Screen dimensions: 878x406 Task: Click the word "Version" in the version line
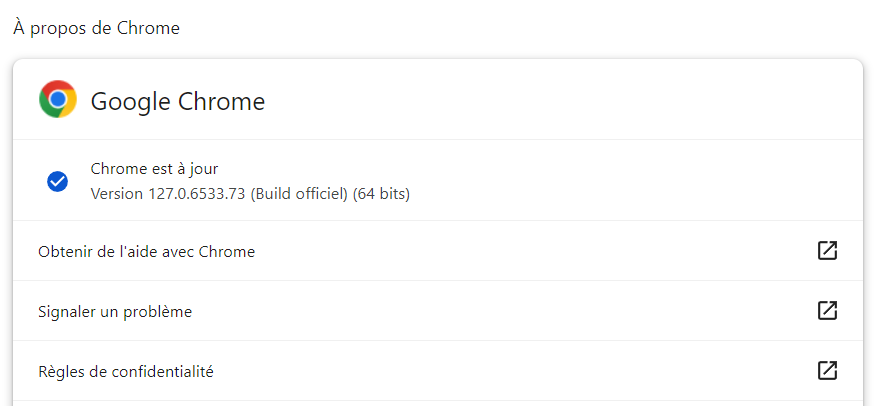tap(116, 193)
